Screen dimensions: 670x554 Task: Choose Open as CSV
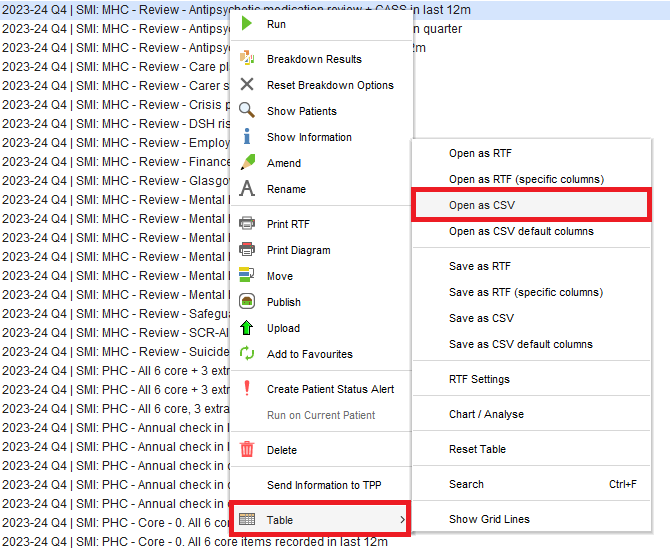(532, 205)
